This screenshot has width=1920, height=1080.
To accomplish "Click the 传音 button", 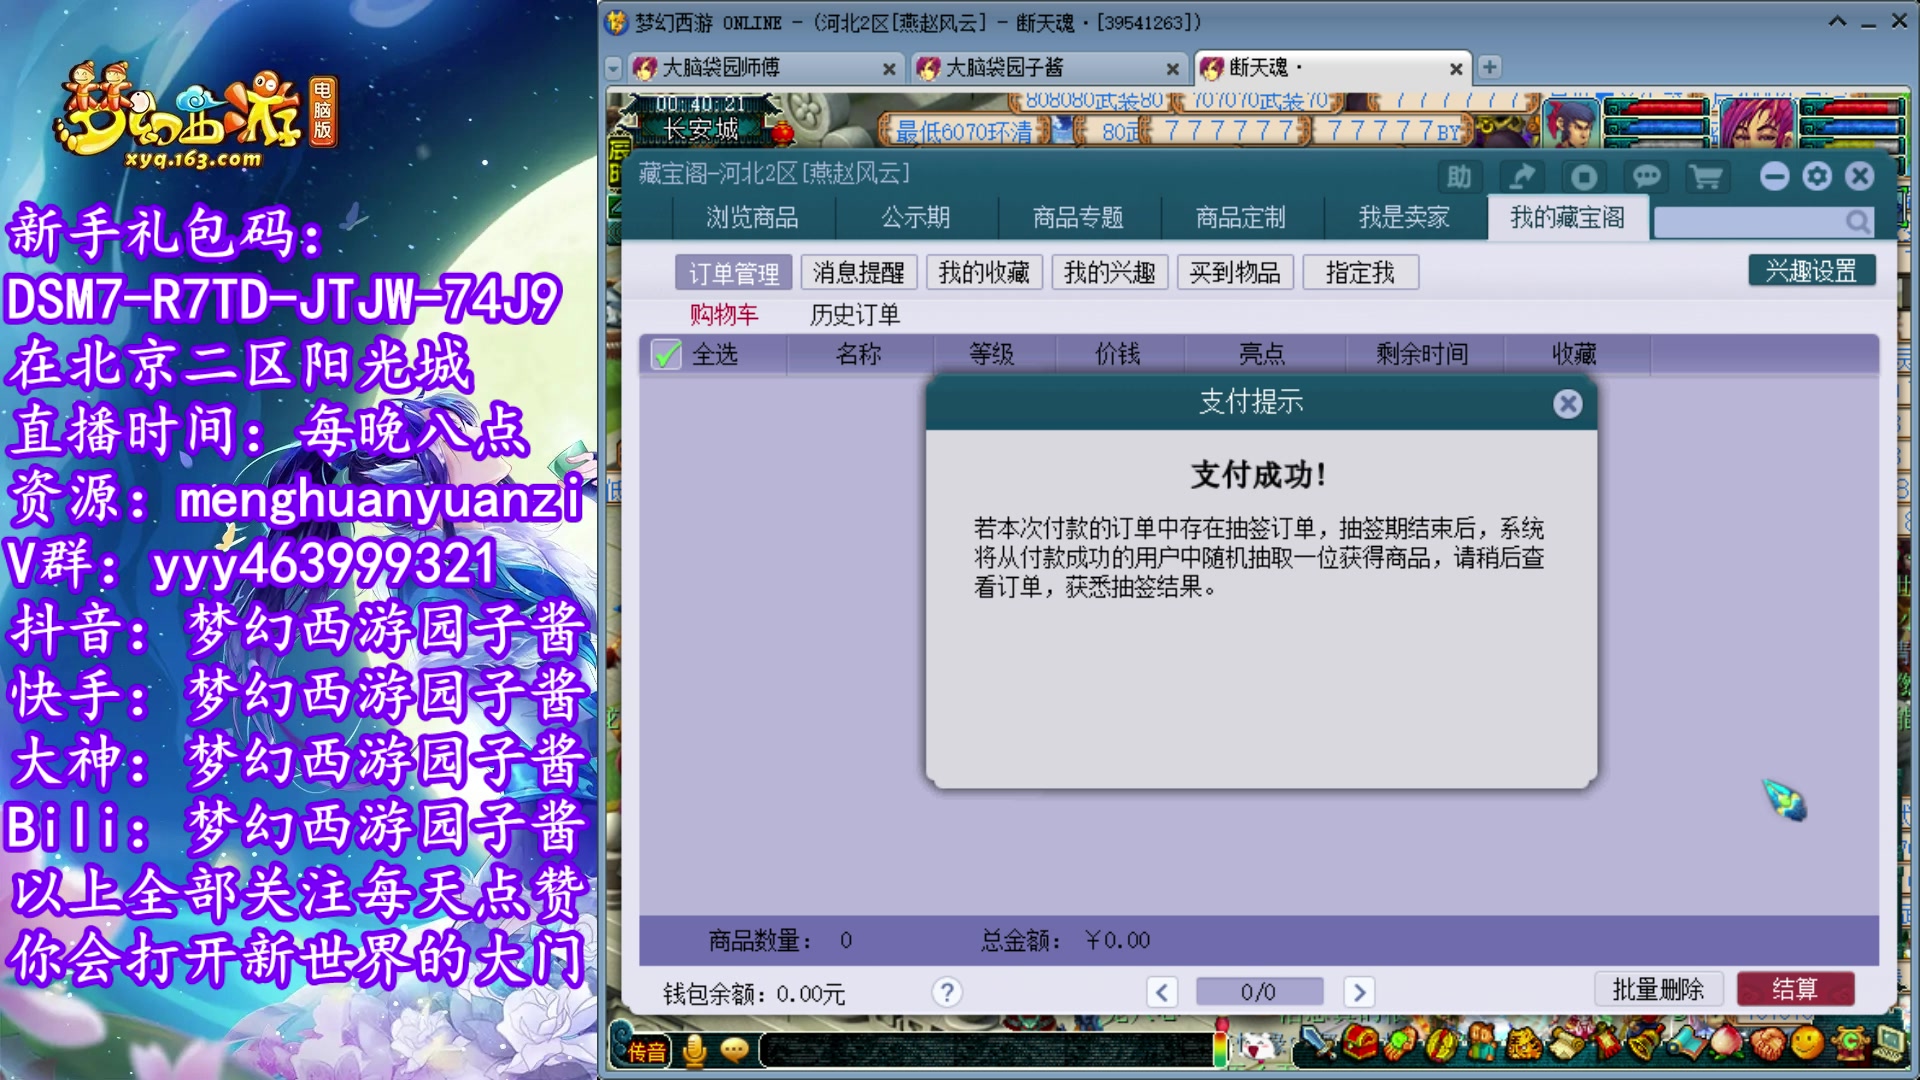I will (x=646, y=1051).
